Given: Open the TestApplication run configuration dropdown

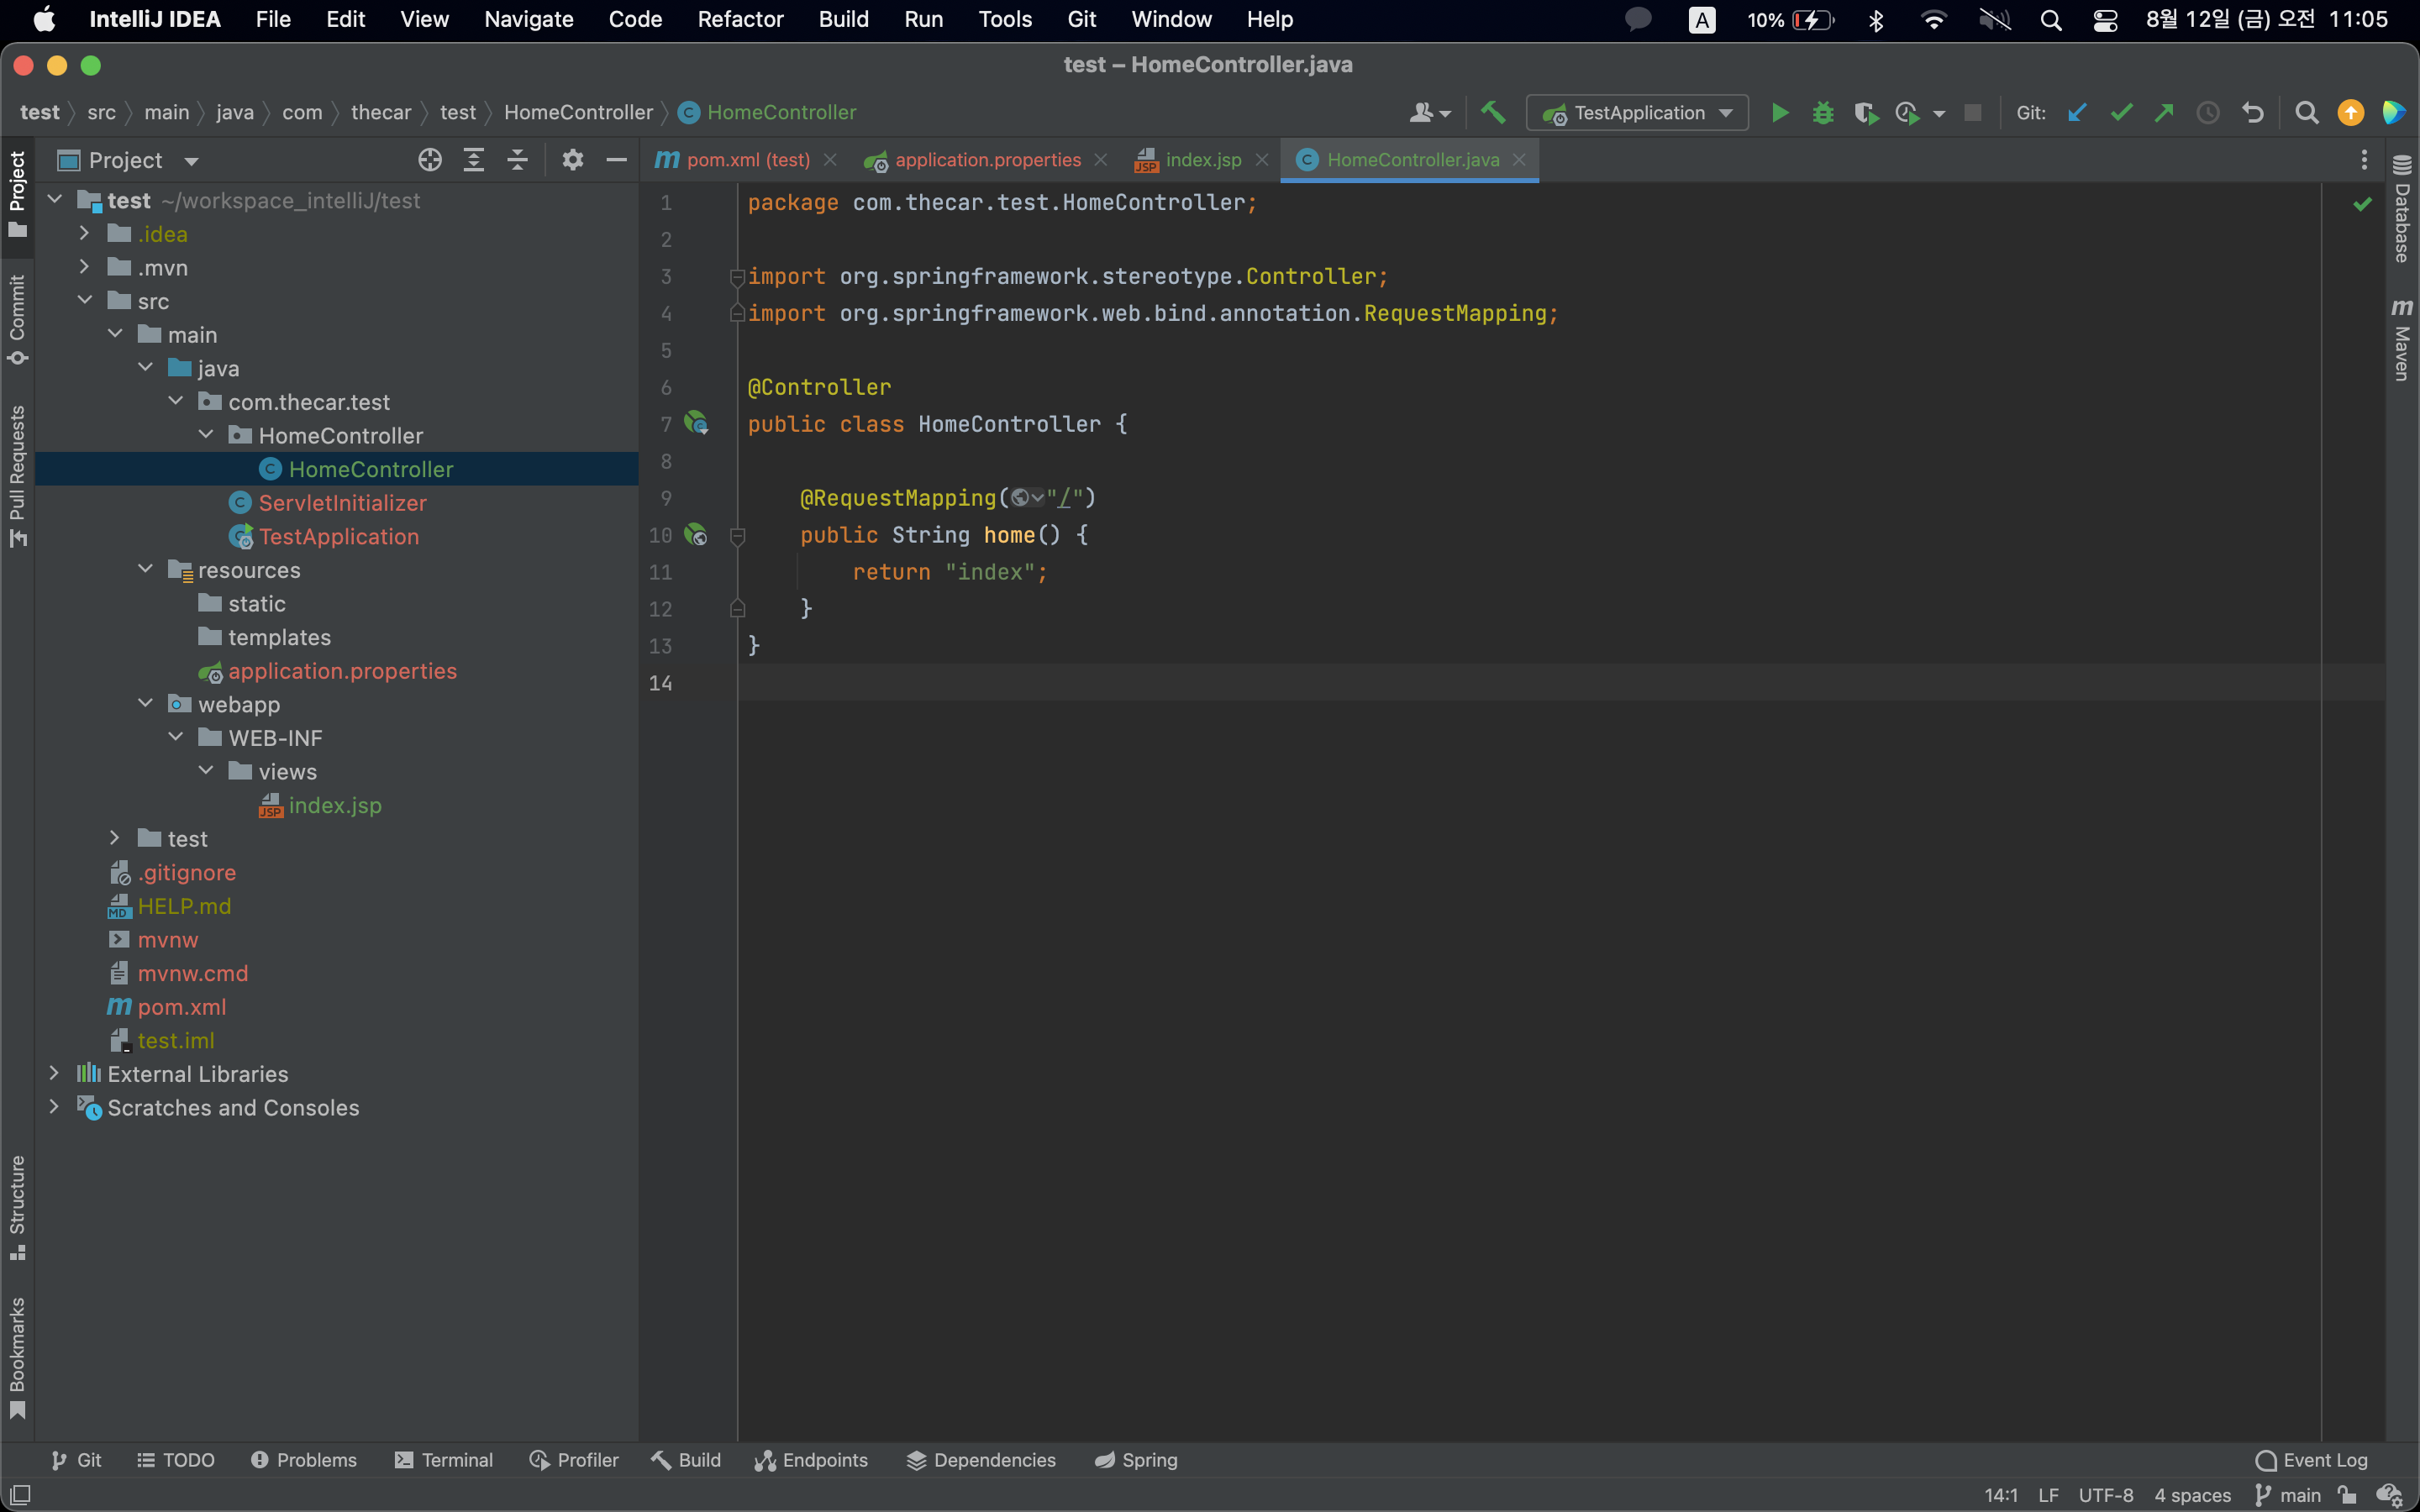Looking at the screenshot, I should (1637, 113).
